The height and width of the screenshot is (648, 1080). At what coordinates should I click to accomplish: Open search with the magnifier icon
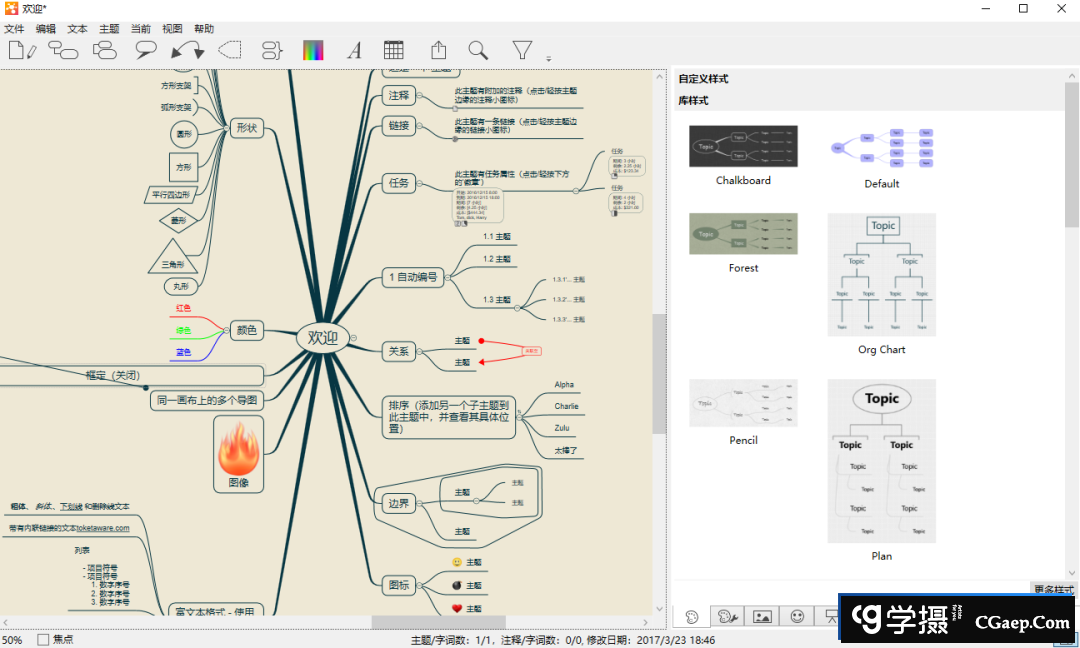tap(478, 49)
